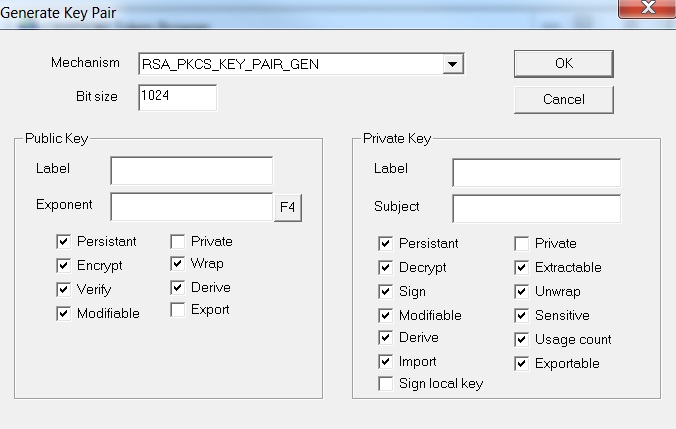Image resolution: width=676 pixels, height=429 pixels.
Task: Uncheck the Exportable checkbox
Action: (x=521, y=363)
